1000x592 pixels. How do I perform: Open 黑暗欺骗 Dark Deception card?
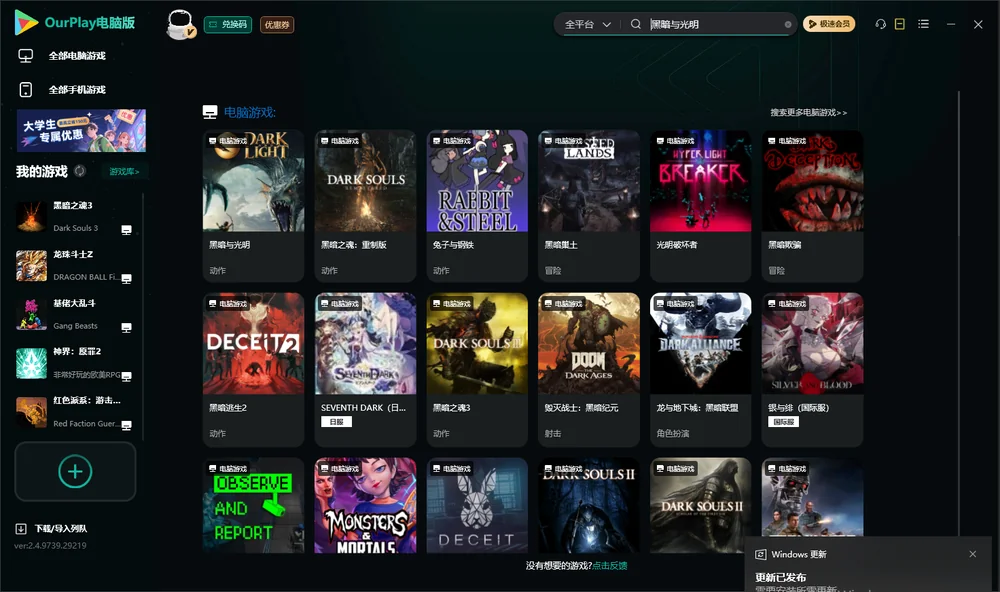click(812, 205)
